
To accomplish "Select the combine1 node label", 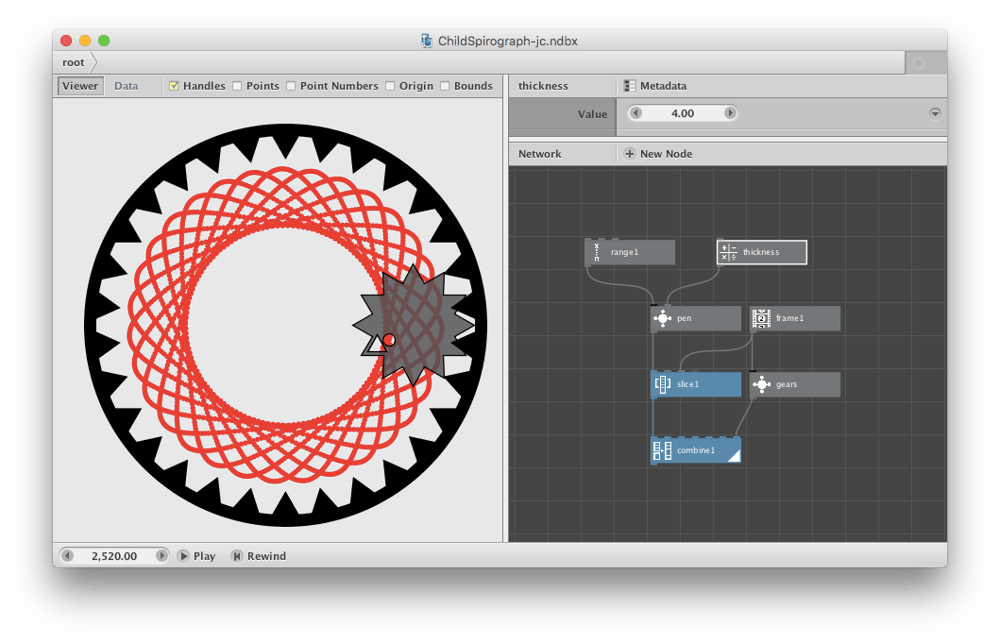I will pyautogui.click(x=696, y=450).
